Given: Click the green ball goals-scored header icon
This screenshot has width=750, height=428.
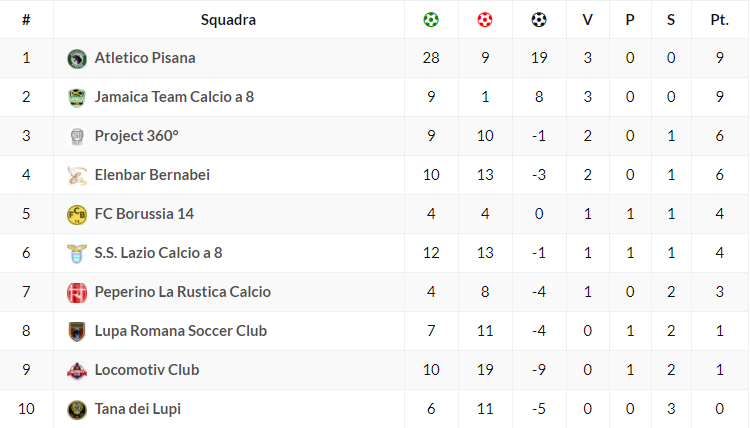Looking at the screenshot, I should click(431, 19).
